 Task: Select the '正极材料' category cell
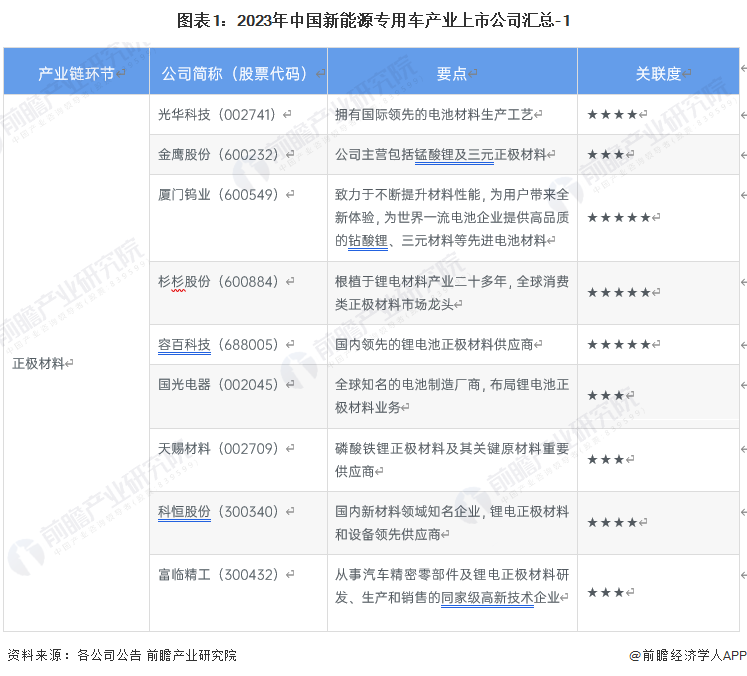click(39, 364)
